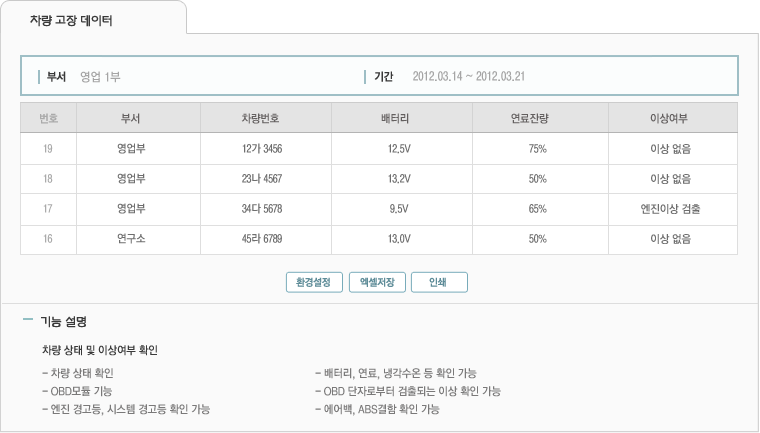Click the 배터리 column header
The width and height of the screenshot is (760, 433).
tap(402, 118)
